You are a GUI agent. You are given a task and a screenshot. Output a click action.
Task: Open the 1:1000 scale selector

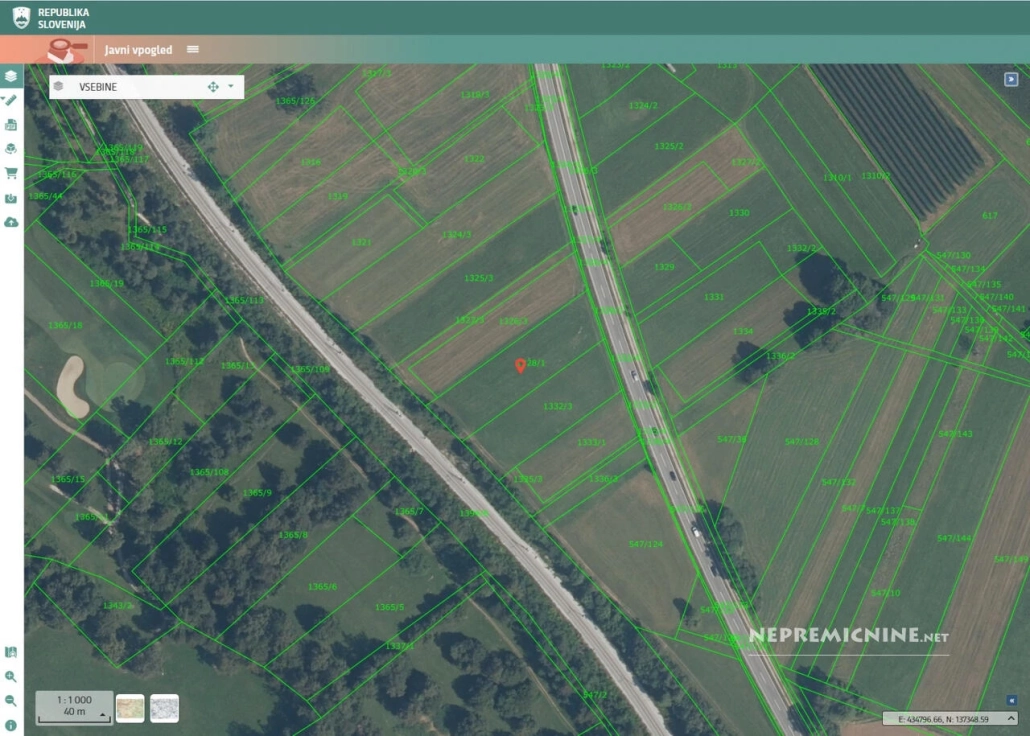(74, 706)
